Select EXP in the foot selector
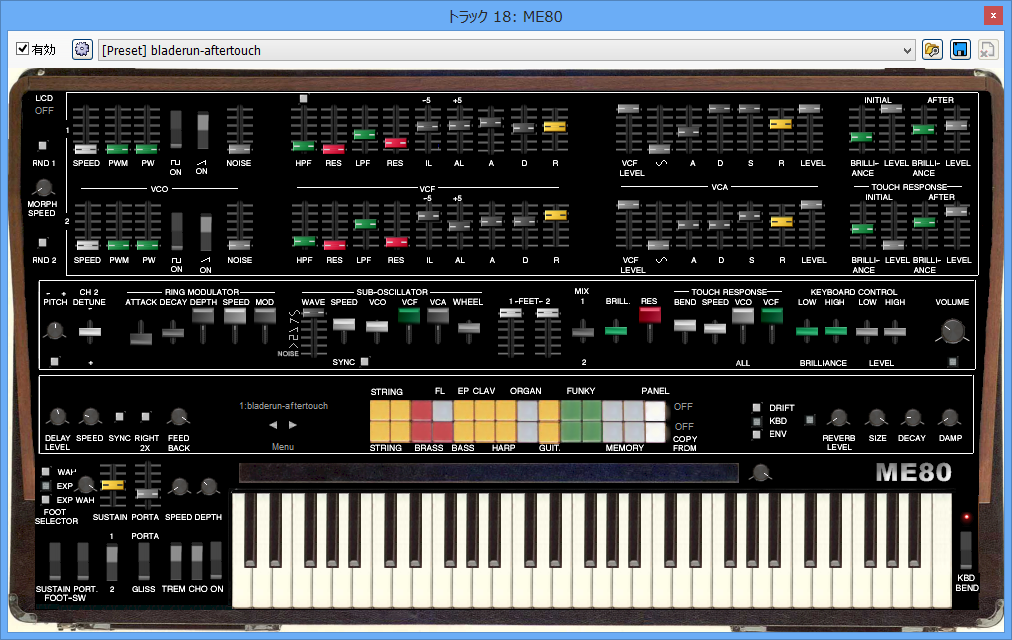Image resolution: width=1012 pixels, height=640 pixels. 46,486
